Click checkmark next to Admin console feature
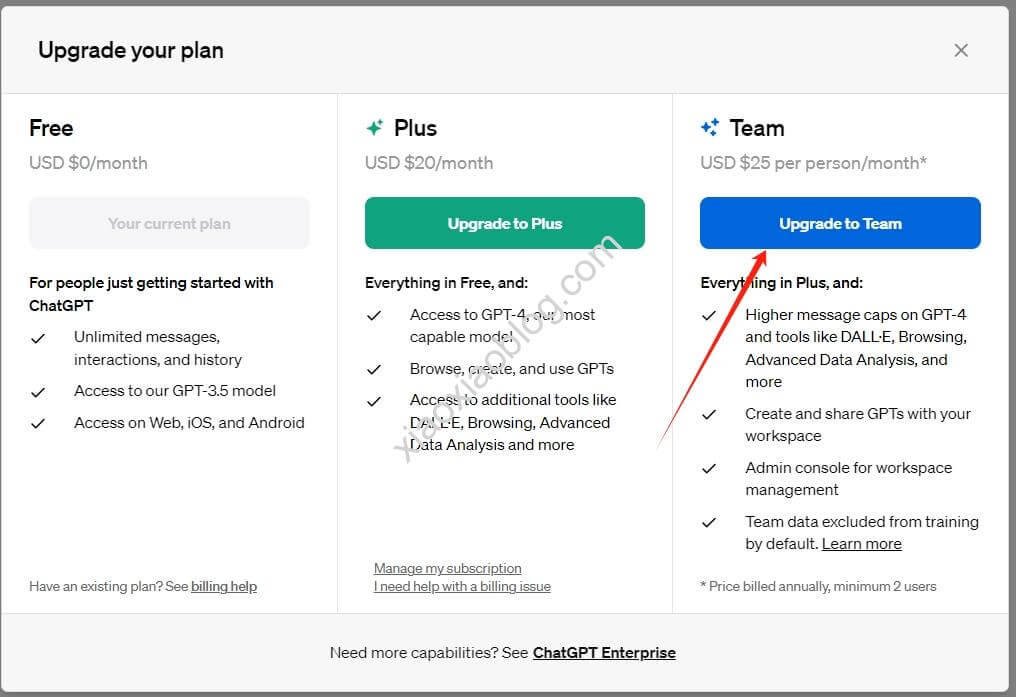 tap(709, 469)
